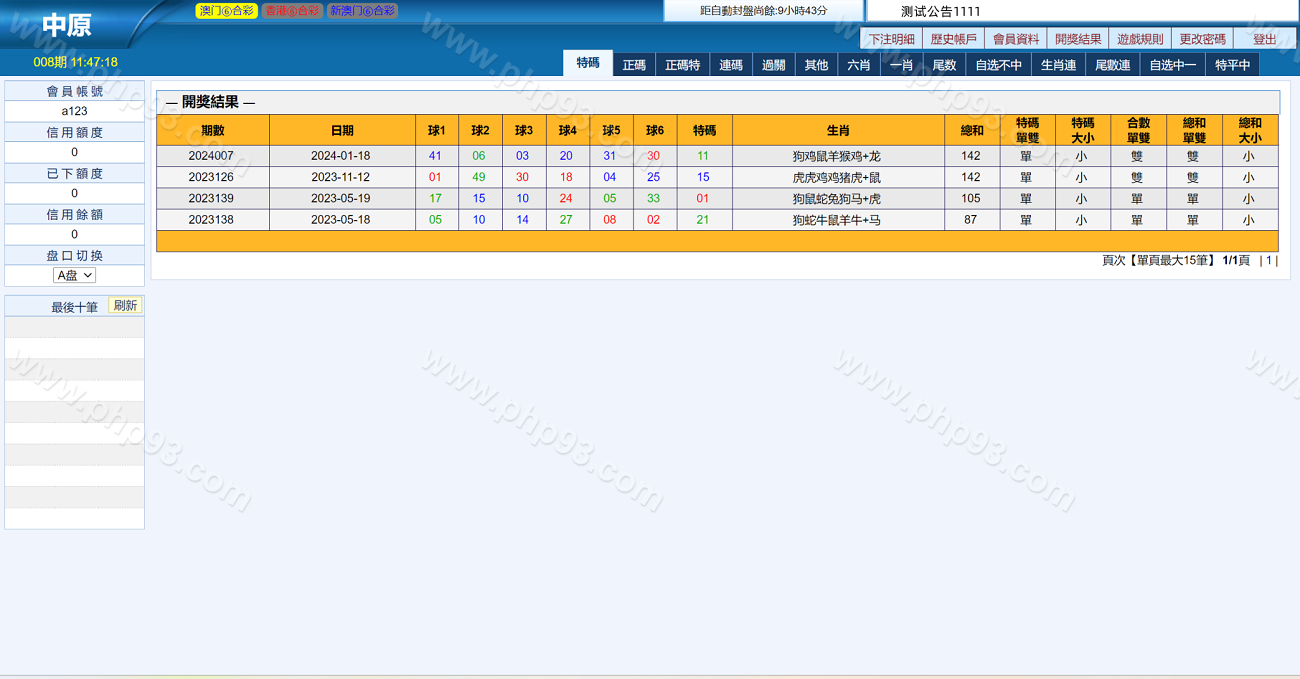The width and height of the screenshot is (1300, 679).
Task: Go to page 1 in pagination
Action: point(1269,260)
